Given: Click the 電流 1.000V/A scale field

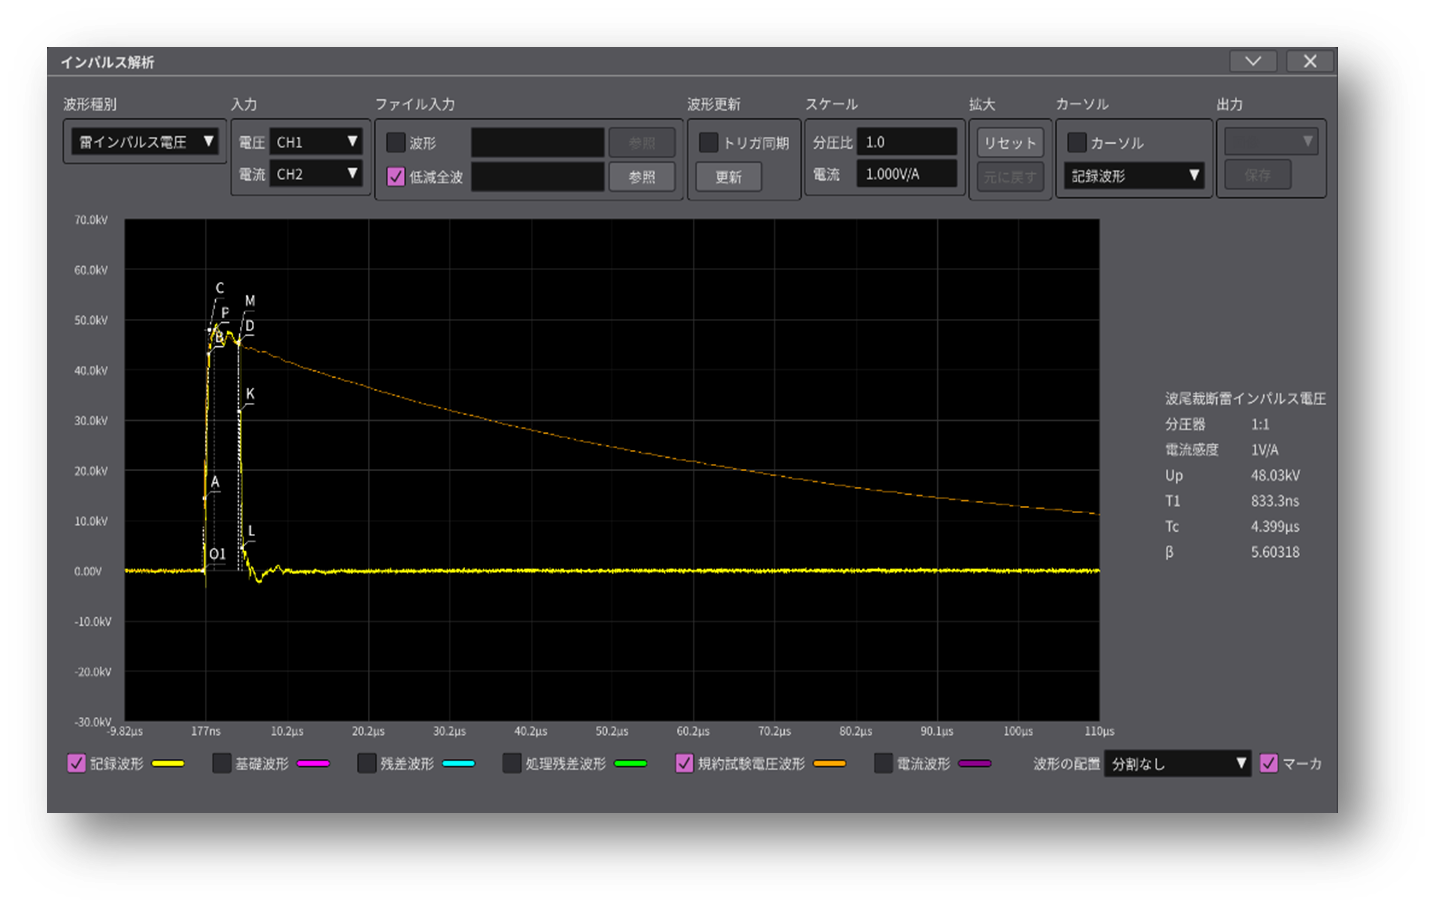Looking at the screenshot, I should coord(907,174).
